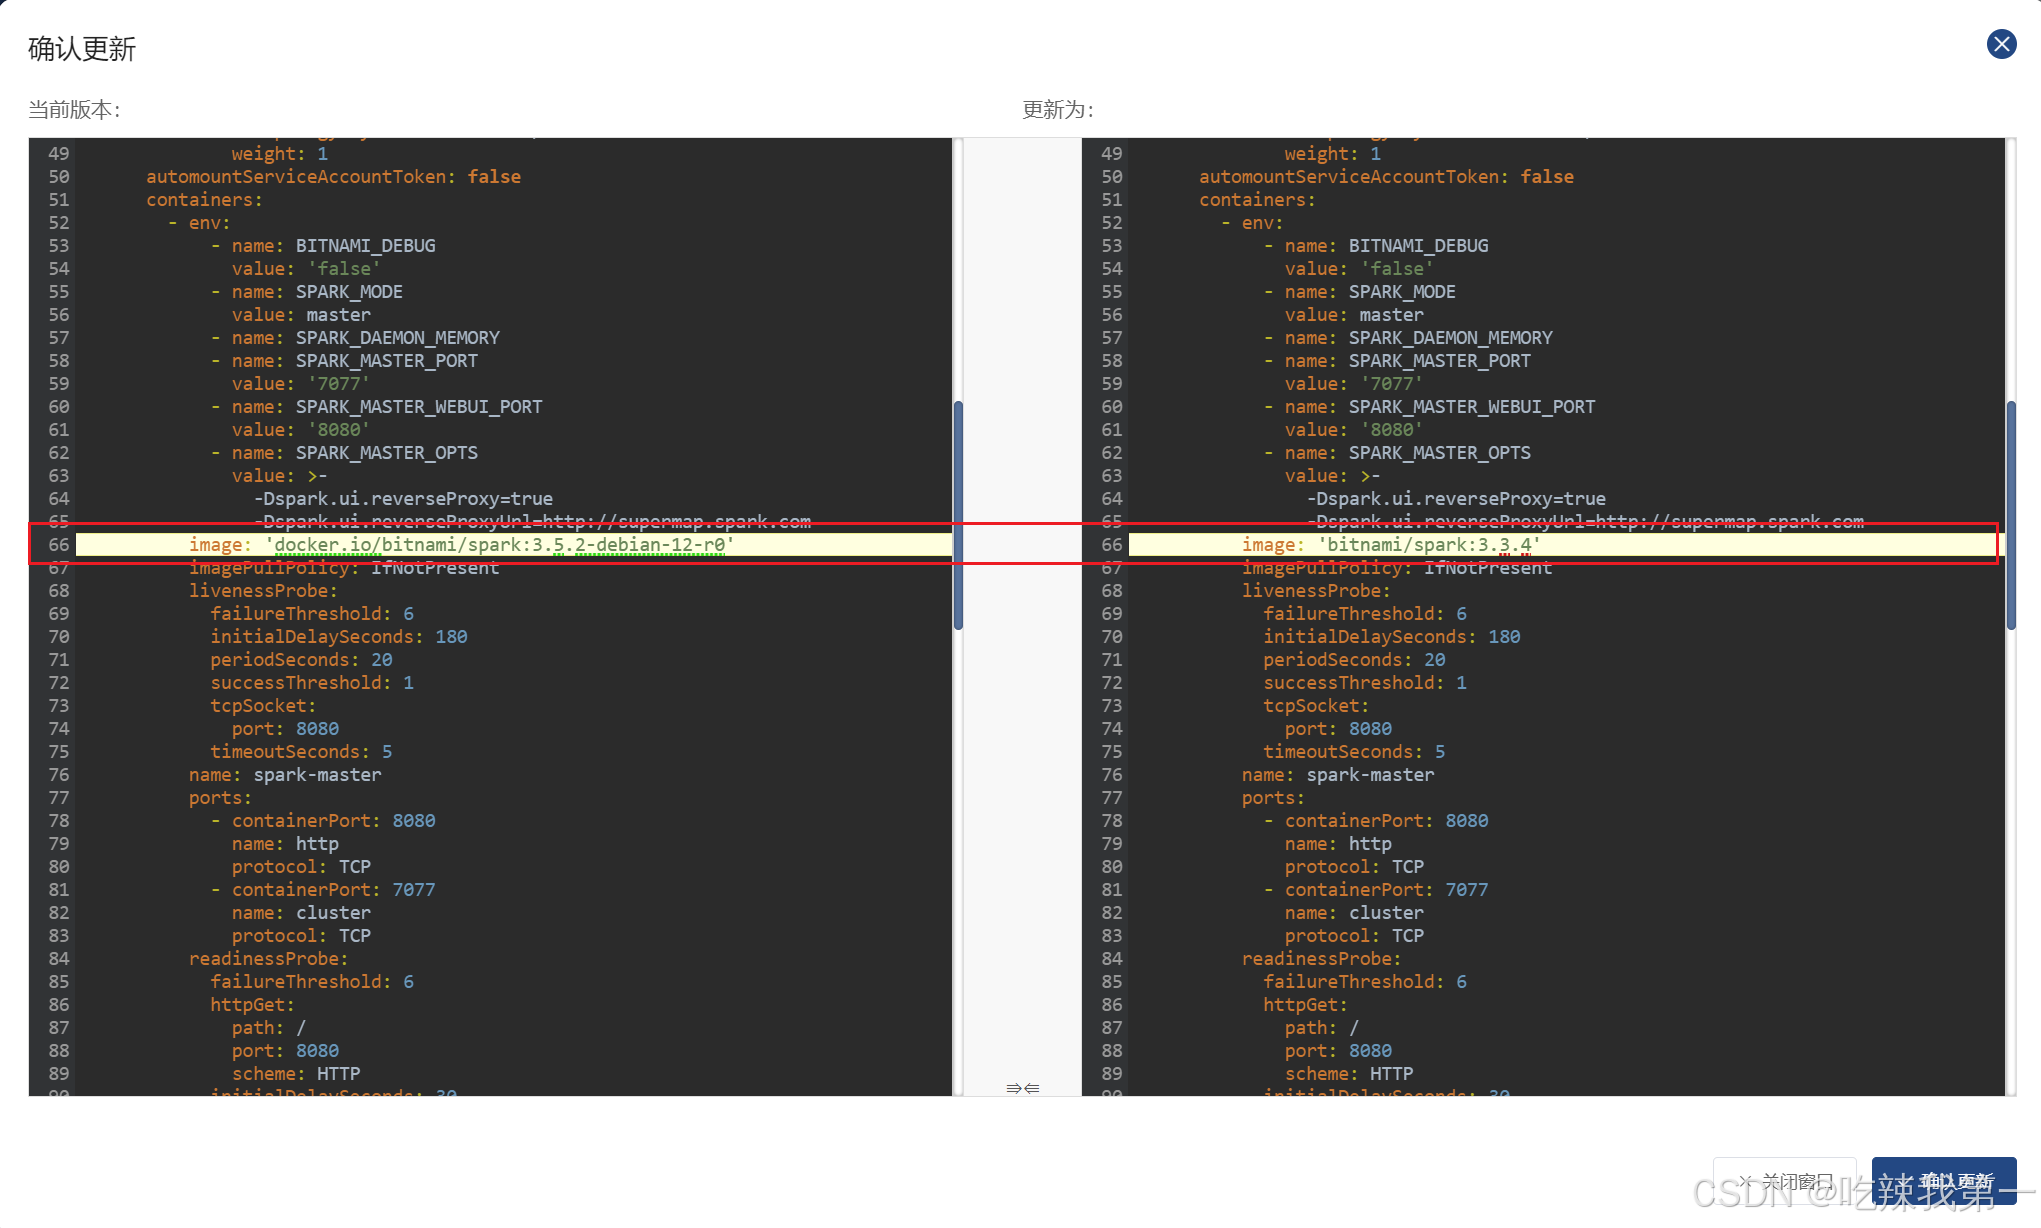Click SPARK_MASTER_WEBUI_PORT in the right editor
The width and height of the screenshot is (2041, 1228).
[x=1471, y=407]
